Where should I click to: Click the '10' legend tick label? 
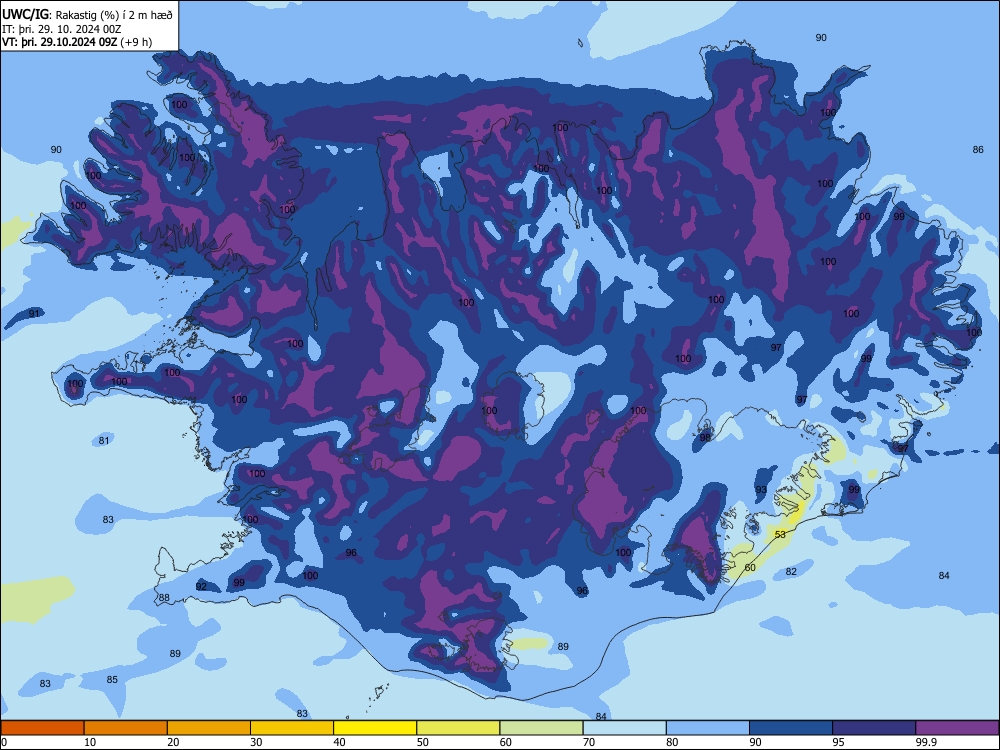click(x=90, y=742)
